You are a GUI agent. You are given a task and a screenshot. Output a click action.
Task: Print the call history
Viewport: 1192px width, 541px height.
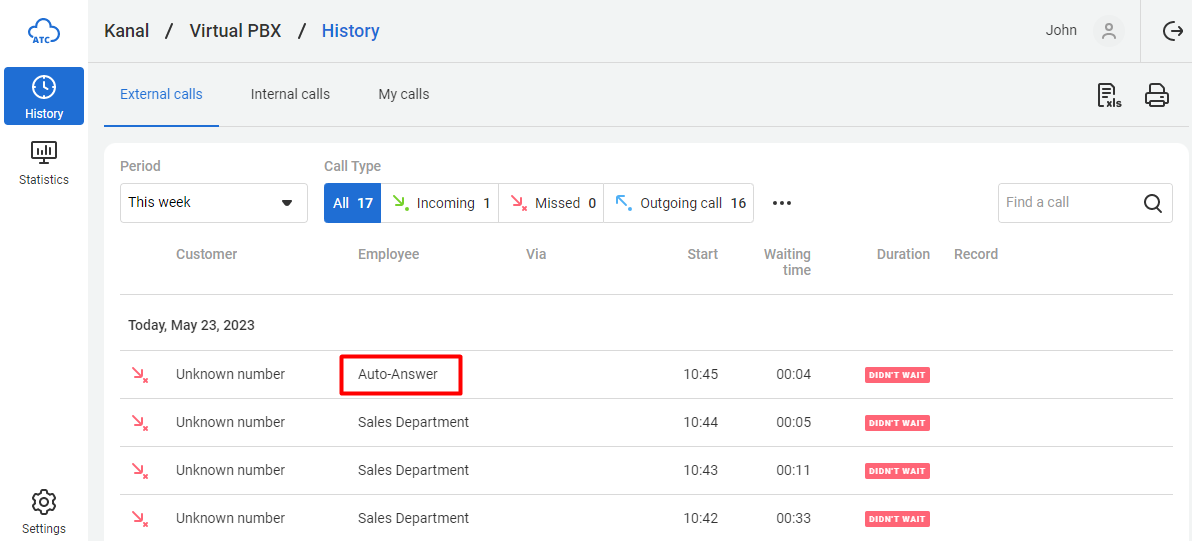[1157, 95]
